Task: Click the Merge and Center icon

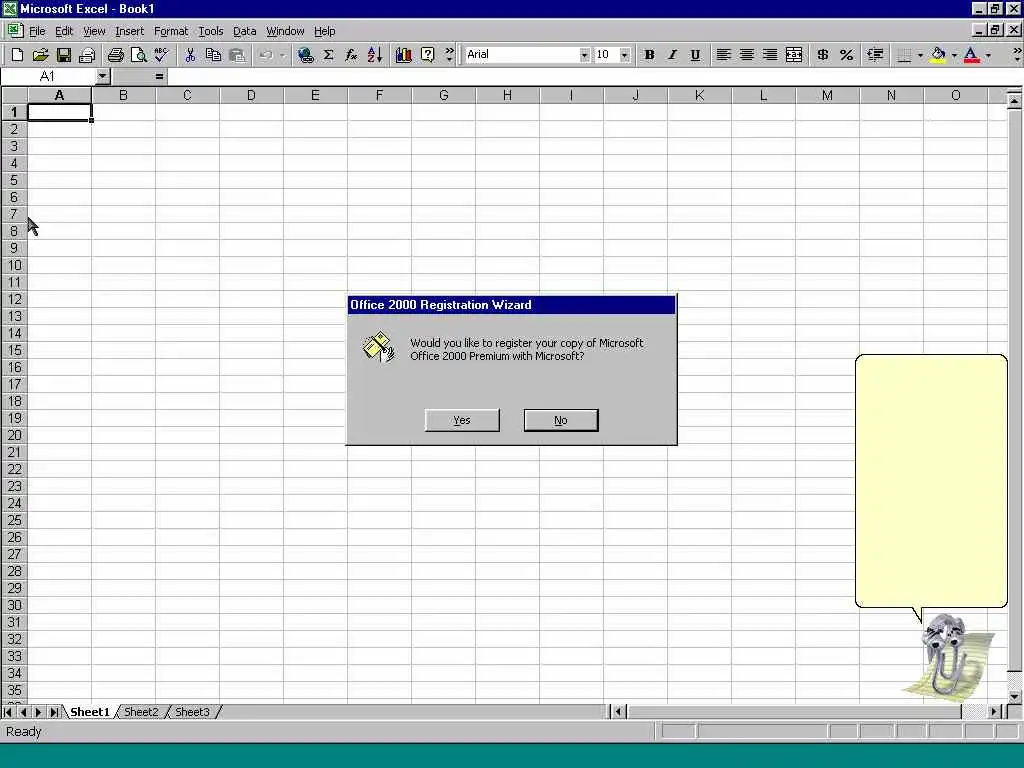Action: pyautogui.click(x=794, y=55)
